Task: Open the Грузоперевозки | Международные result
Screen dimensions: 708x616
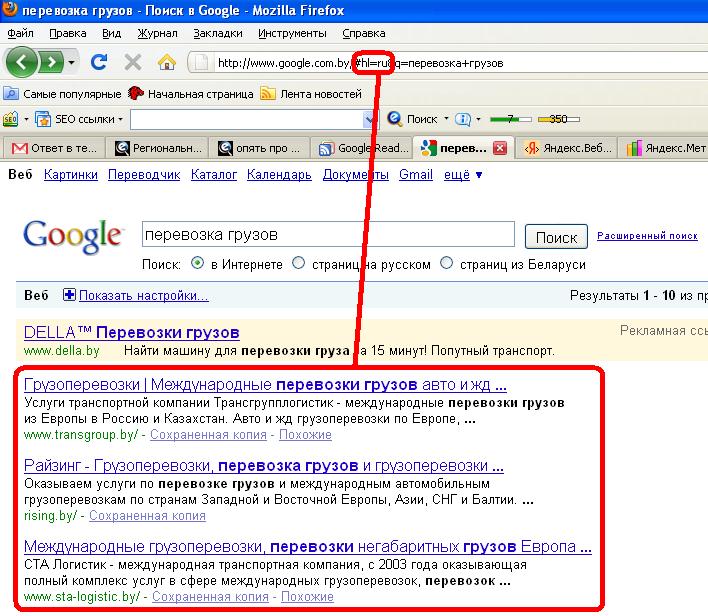Action: coord(265,385)
